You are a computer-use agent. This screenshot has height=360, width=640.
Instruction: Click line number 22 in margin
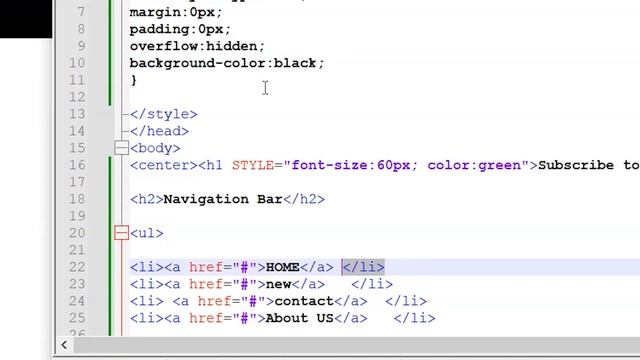[x=77, y=267]
